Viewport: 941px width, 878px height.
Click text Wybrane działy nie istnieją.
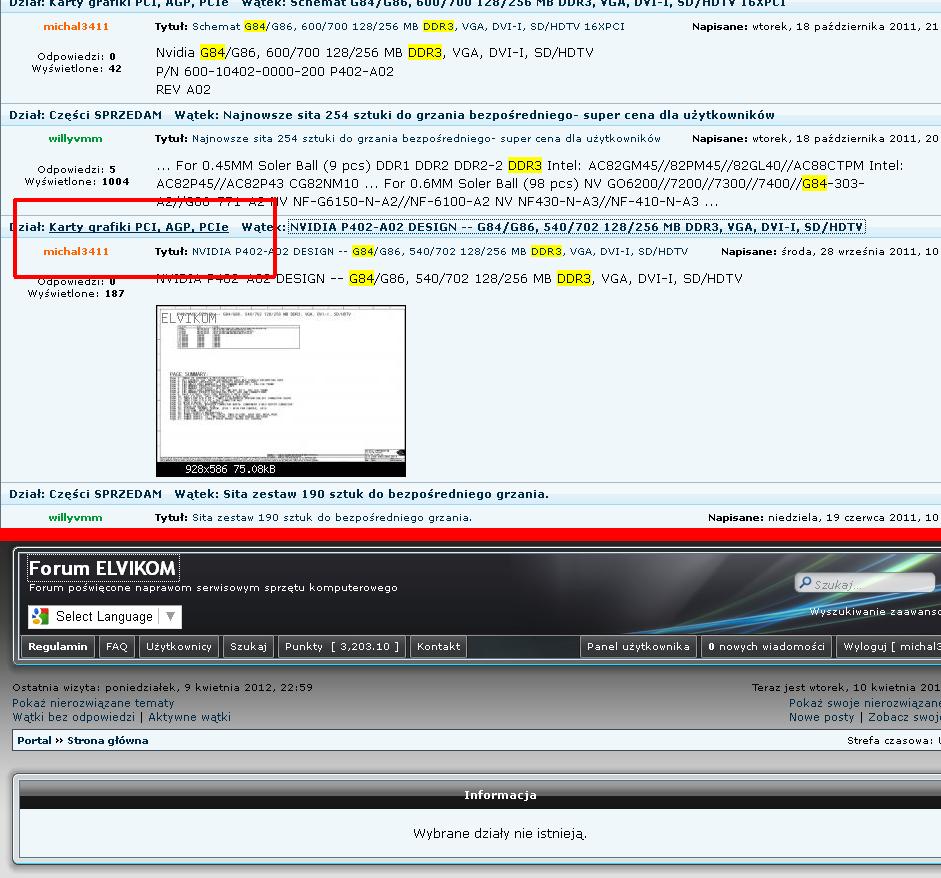point(500,834)
